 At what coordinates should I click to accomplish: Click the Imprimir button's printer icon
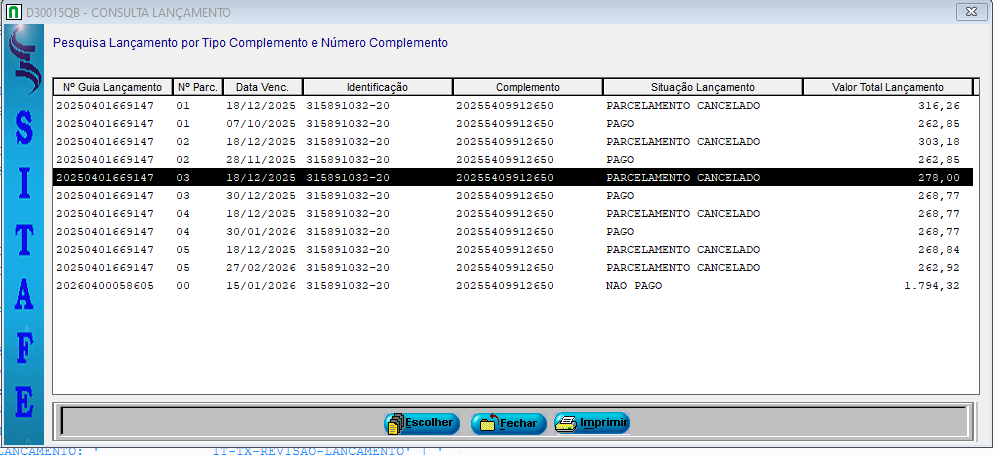pos(566,423)
